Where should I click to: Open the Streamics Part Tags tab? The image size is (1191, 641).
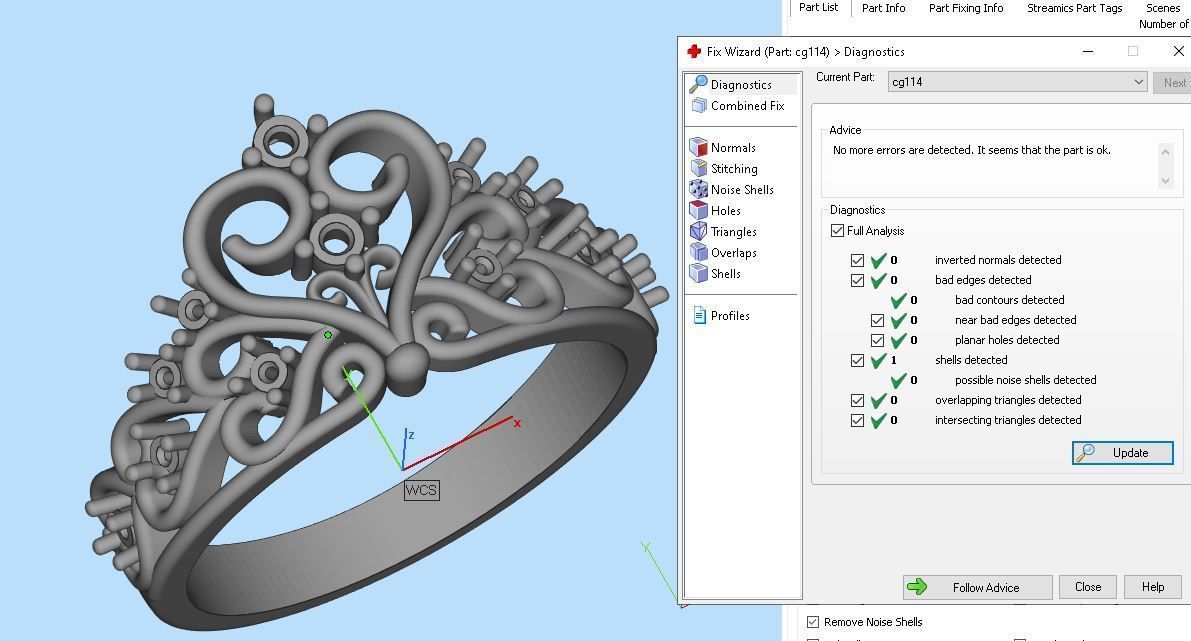pos(1074,8)
